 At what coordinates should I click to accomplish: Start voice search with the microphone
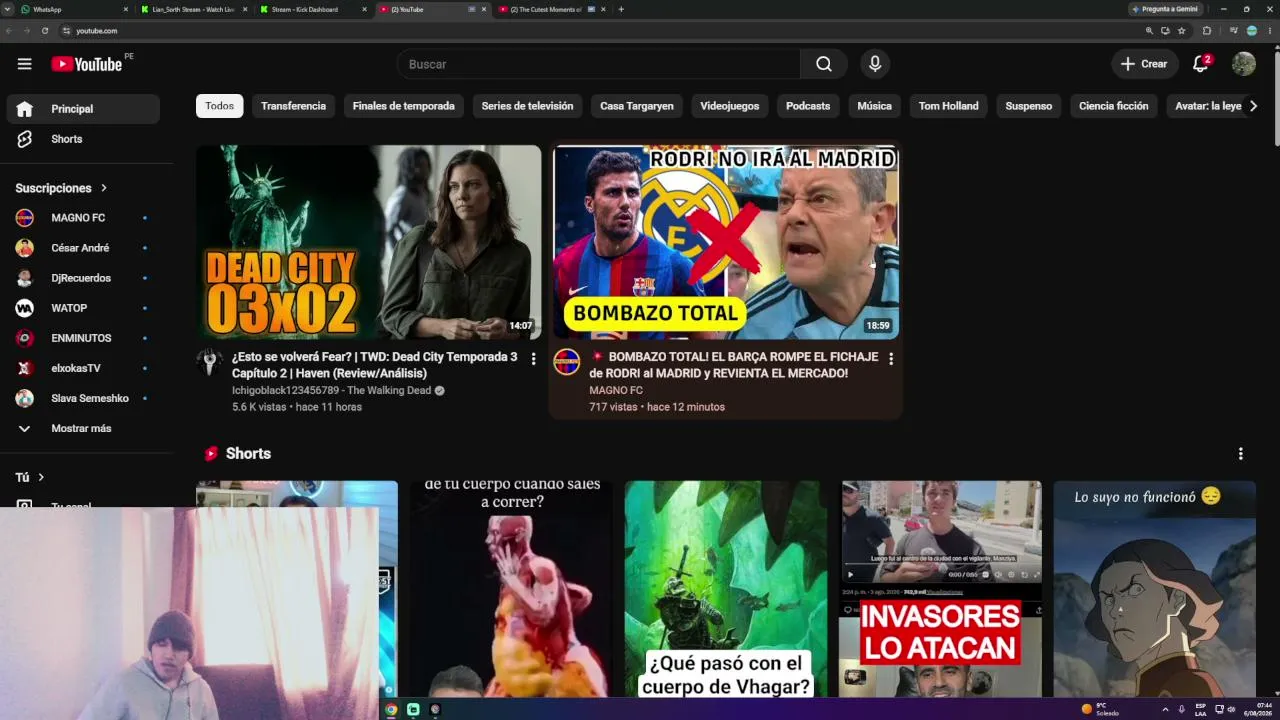coord(875,64)
